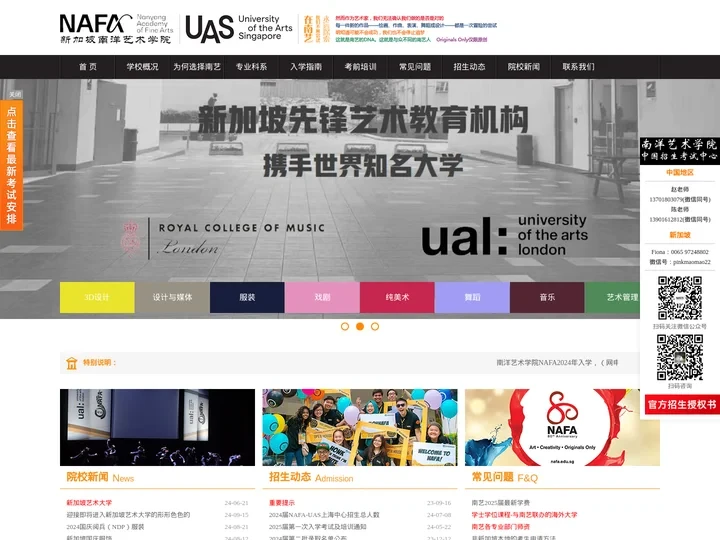Open the 学校概况 menu item
Viewport: 720px width, 540px height.
pyautogui.click(x=142, y=67)
